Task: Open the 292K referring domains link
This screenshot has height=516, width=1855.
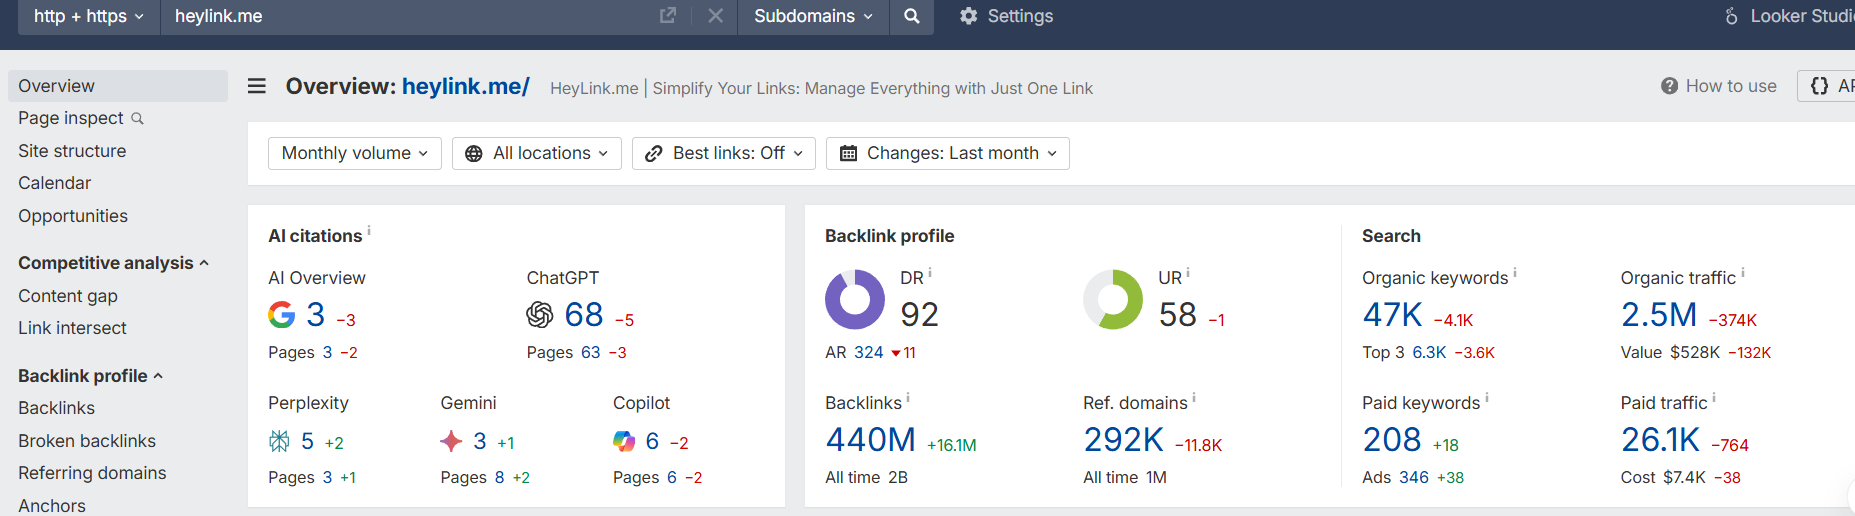Action: click(1123, 440)
